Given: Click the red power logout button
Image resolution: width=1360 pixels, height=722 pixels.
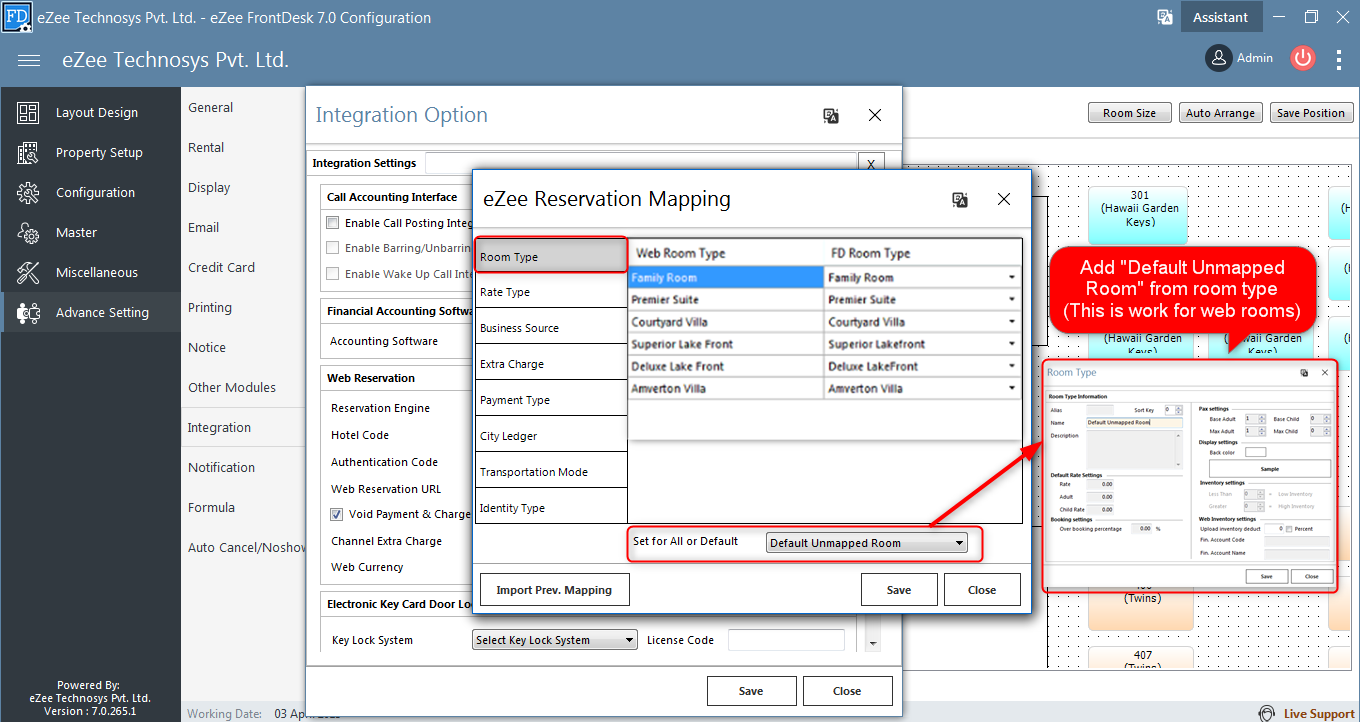Looking at the screenshot, I should pos(1302,58).
